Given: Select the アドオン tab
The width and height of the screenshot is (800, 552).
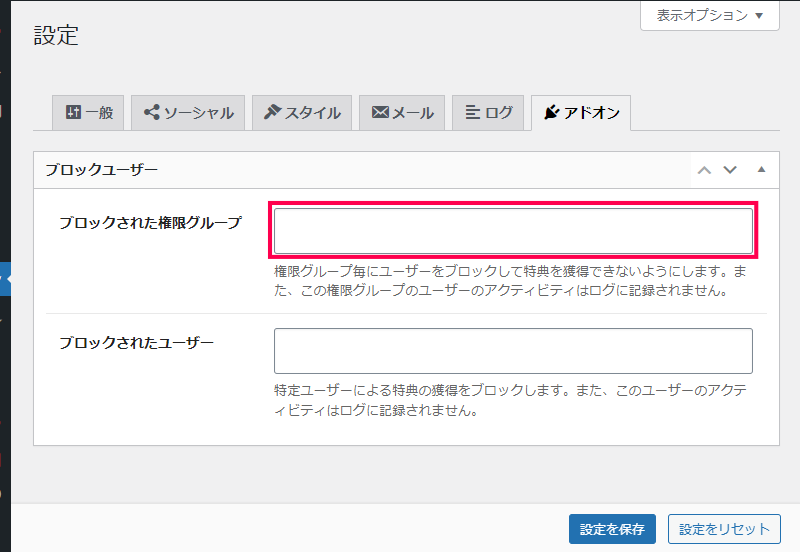Looking at the screenshot, I should [581, 112].
